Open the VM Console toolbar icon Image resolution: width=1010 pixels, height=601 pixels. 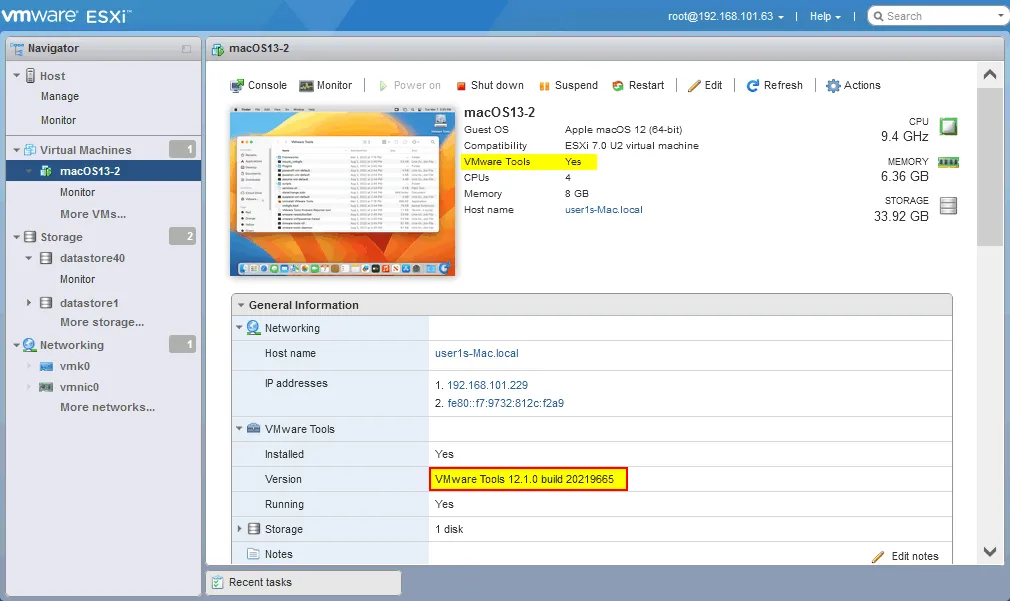[x=238, y=86]
